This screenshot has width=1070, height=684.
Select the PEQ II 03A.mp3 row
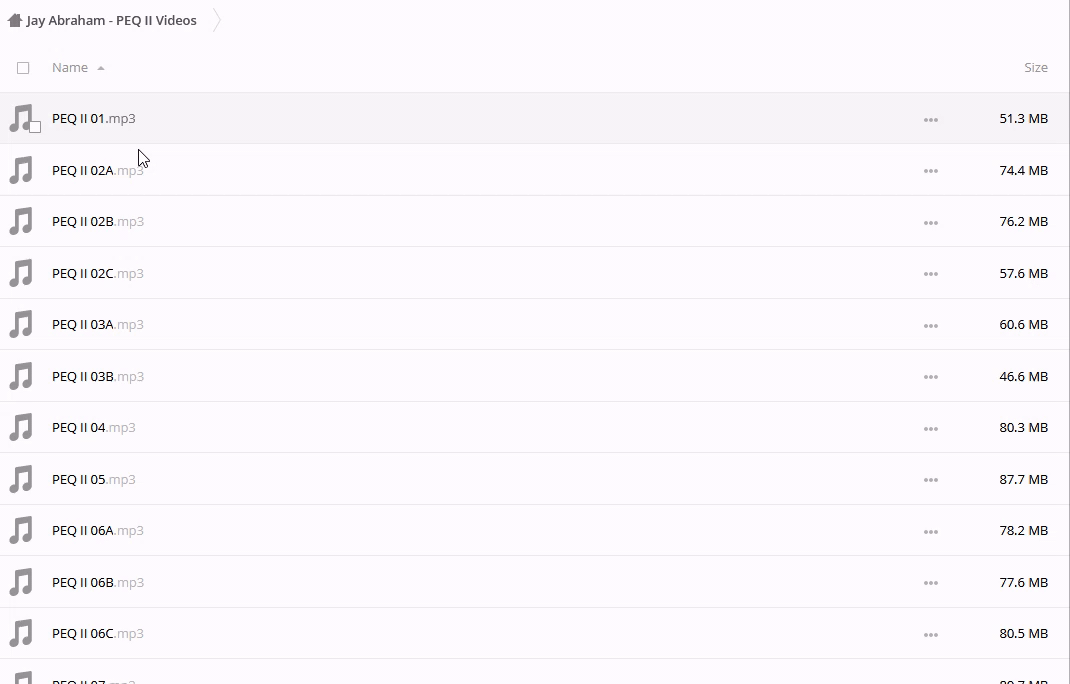(500, 325)
